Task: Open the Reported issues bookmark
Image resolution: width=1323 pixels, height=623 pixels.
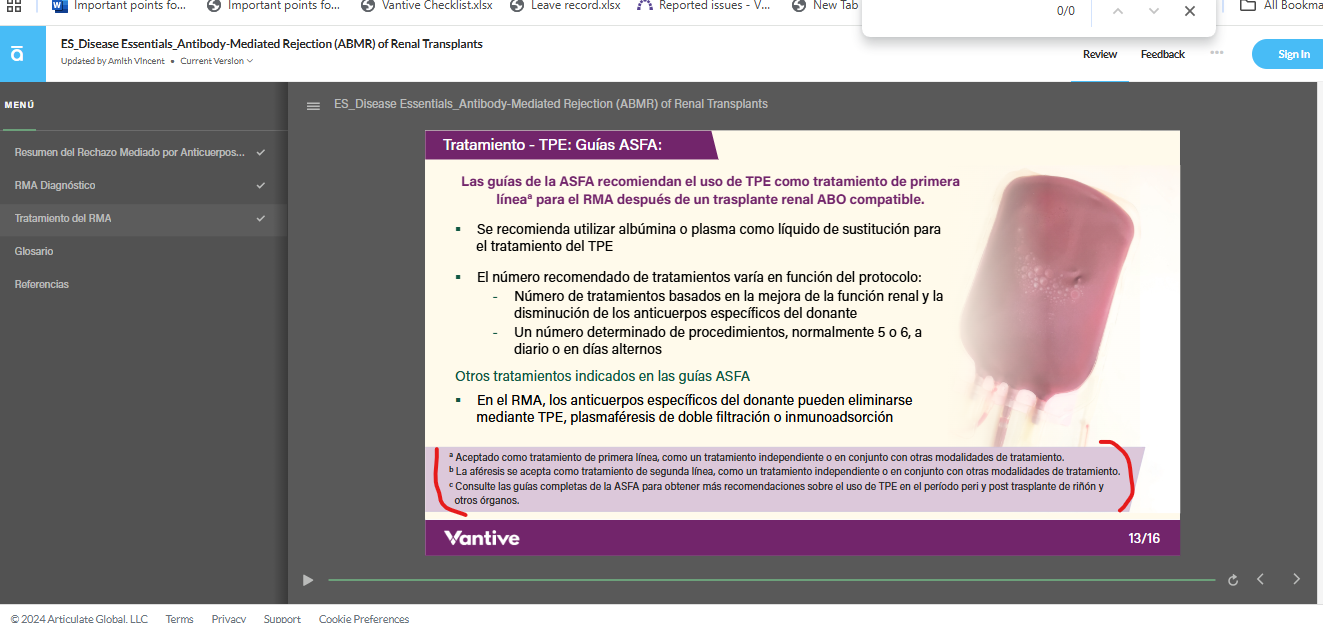Action: point(705,5)
